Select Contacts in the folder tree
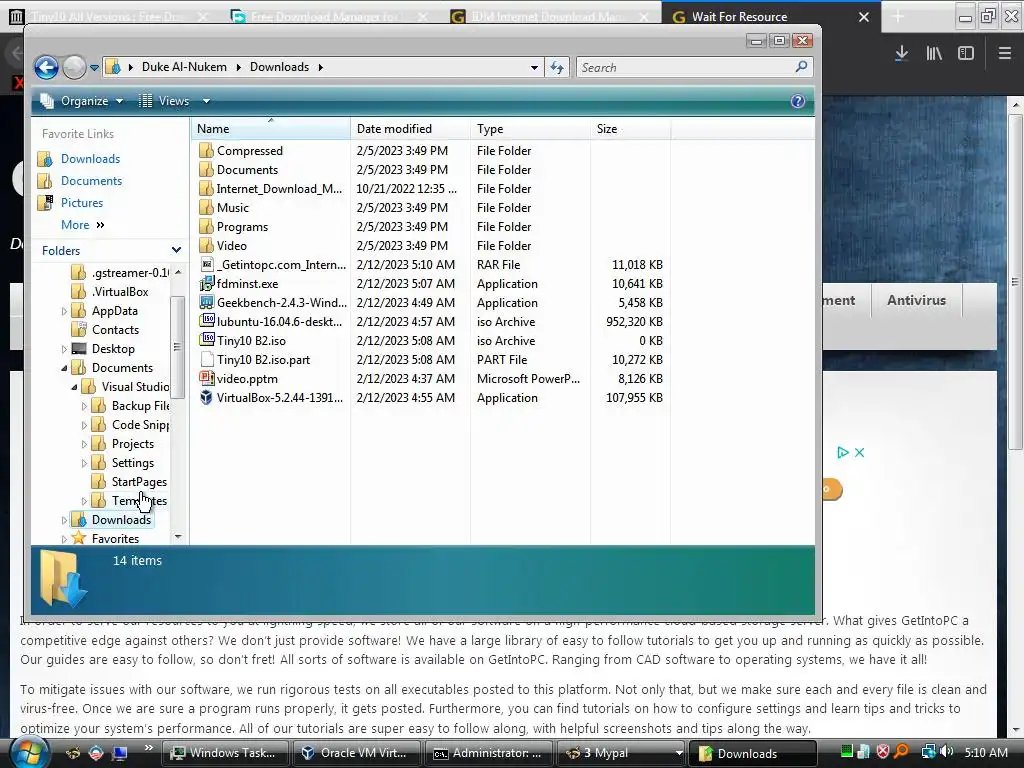Screen dimensions: 1024x768 click(x=115, y=330)
